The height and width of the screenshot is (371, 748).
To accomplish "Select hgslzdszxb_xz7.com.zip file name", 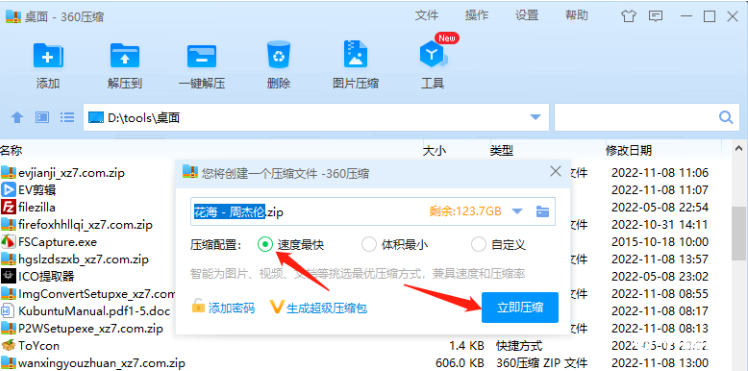I will pyautogui.click(x=83, y=259).
